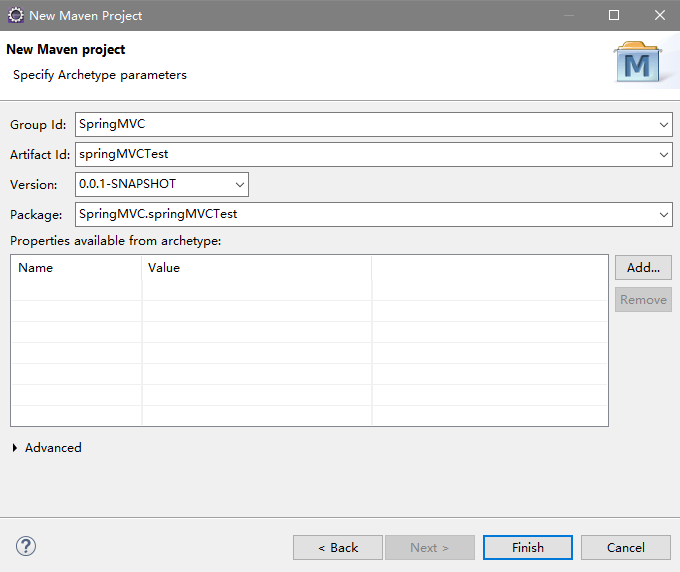The width and height of the screenshot is (680, 572).
Task: Close the New Maven Project dialog
Action: 660,15
